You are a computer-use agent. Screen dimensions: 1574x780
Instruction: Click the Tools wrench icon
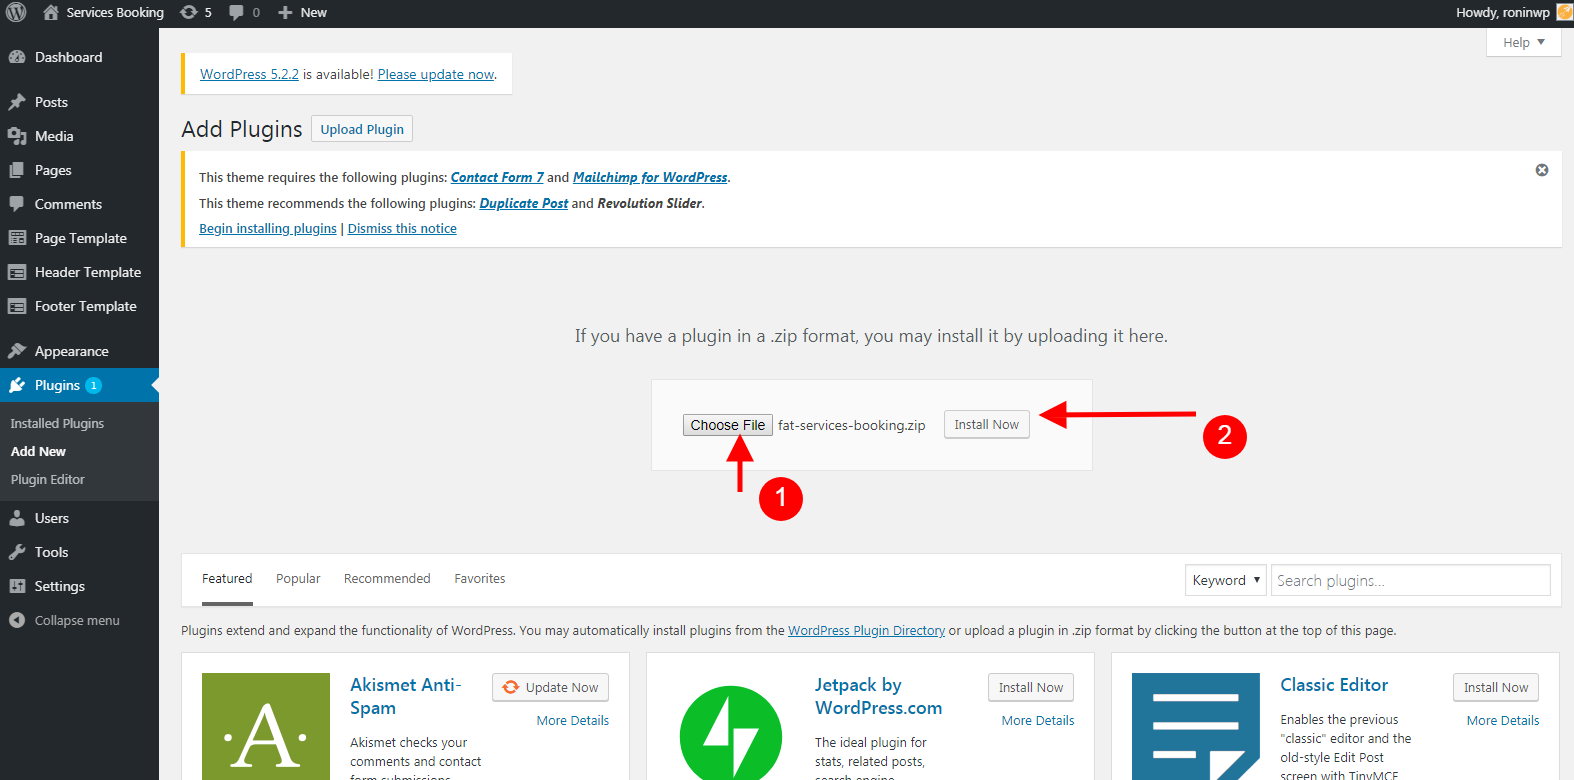[17, 552]
